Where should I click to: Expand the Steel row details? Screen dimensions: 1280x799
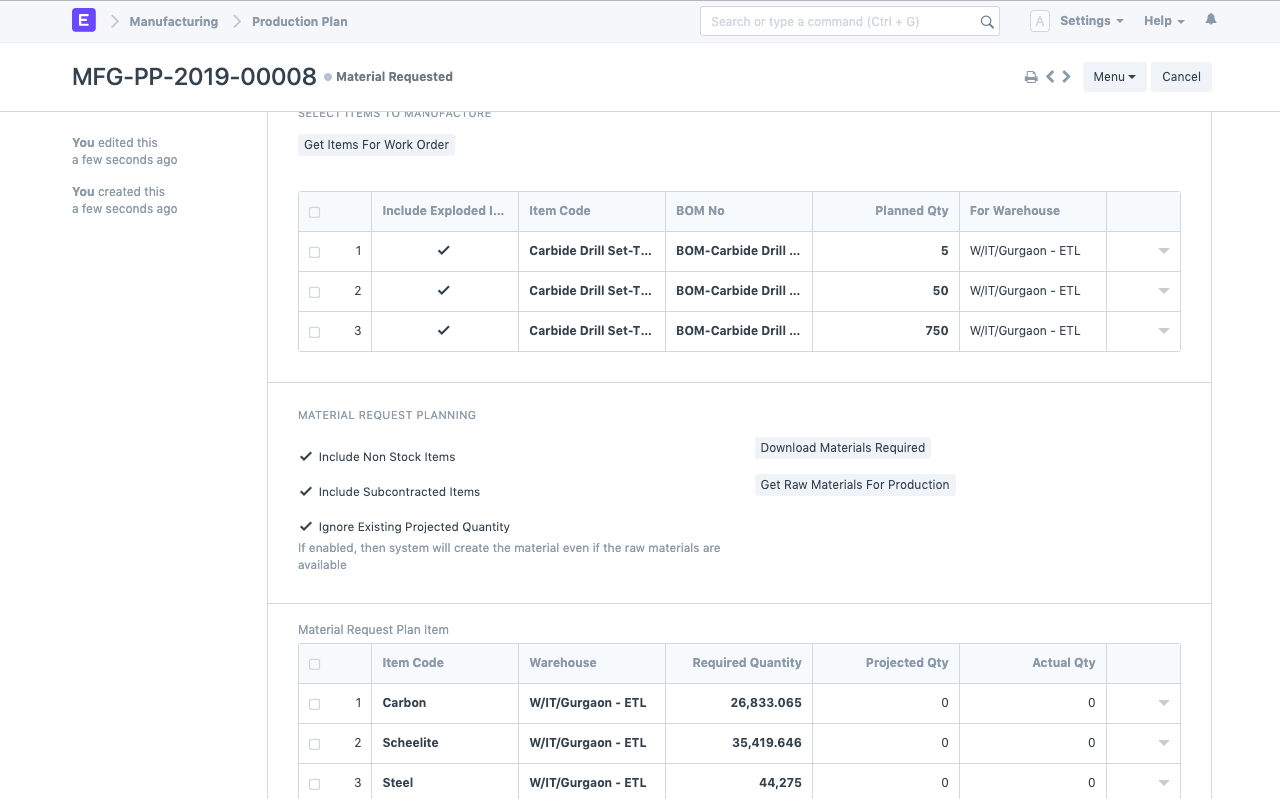click(x=1164, y=784)
